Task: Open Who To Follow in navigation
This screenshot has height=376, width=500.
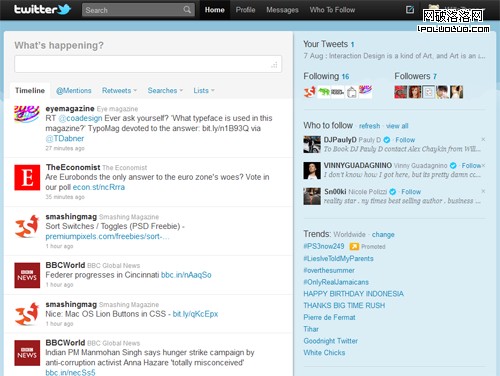Action: pyautogui.click(x=332, y=10)
